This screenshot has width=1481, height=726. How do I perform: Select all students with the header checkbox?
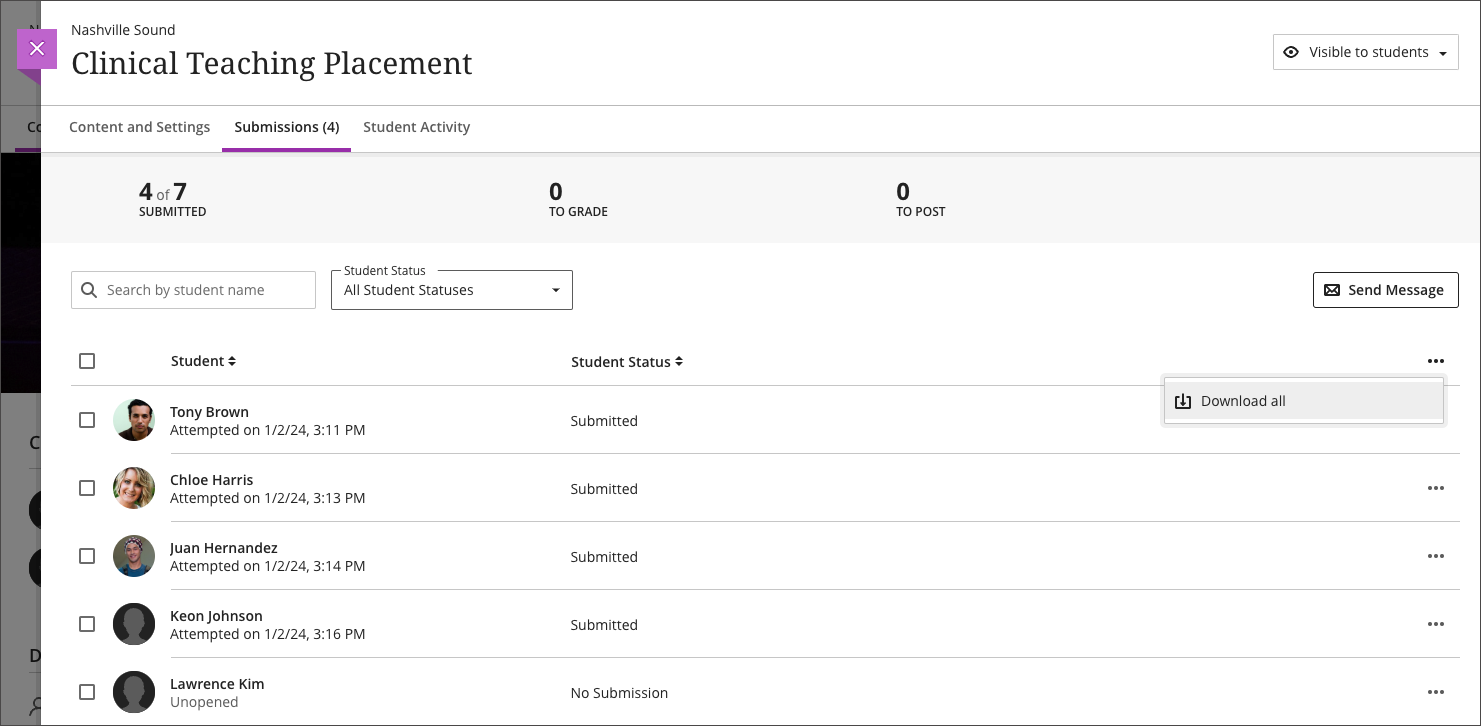pos(87,361)
